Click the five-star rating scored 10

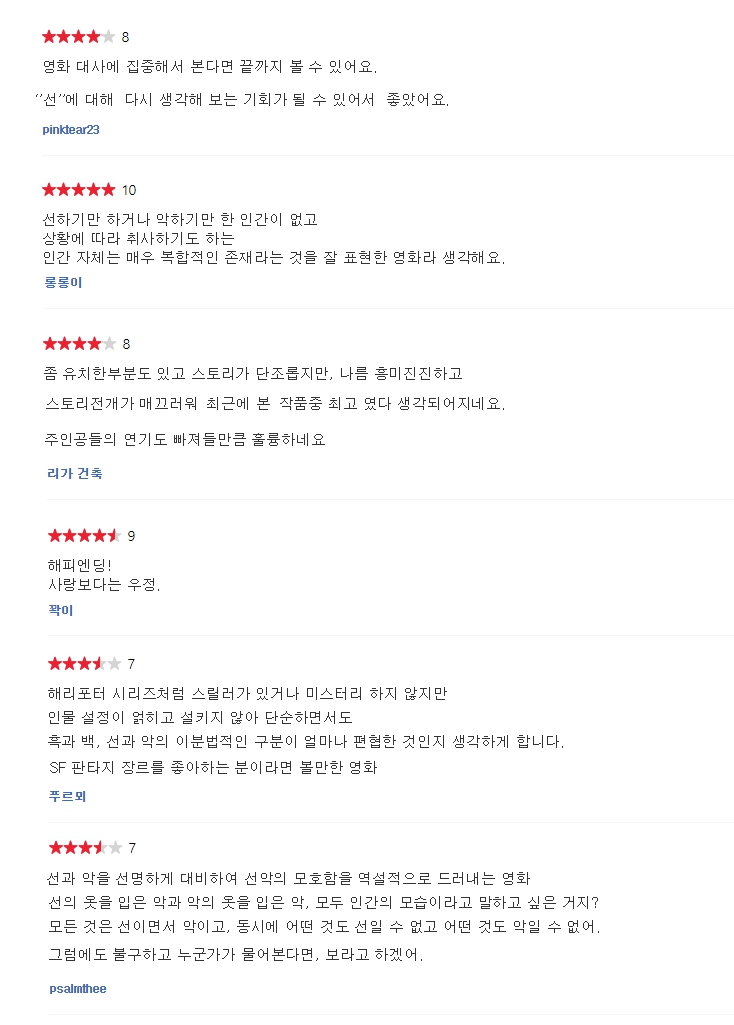[78, 190]
